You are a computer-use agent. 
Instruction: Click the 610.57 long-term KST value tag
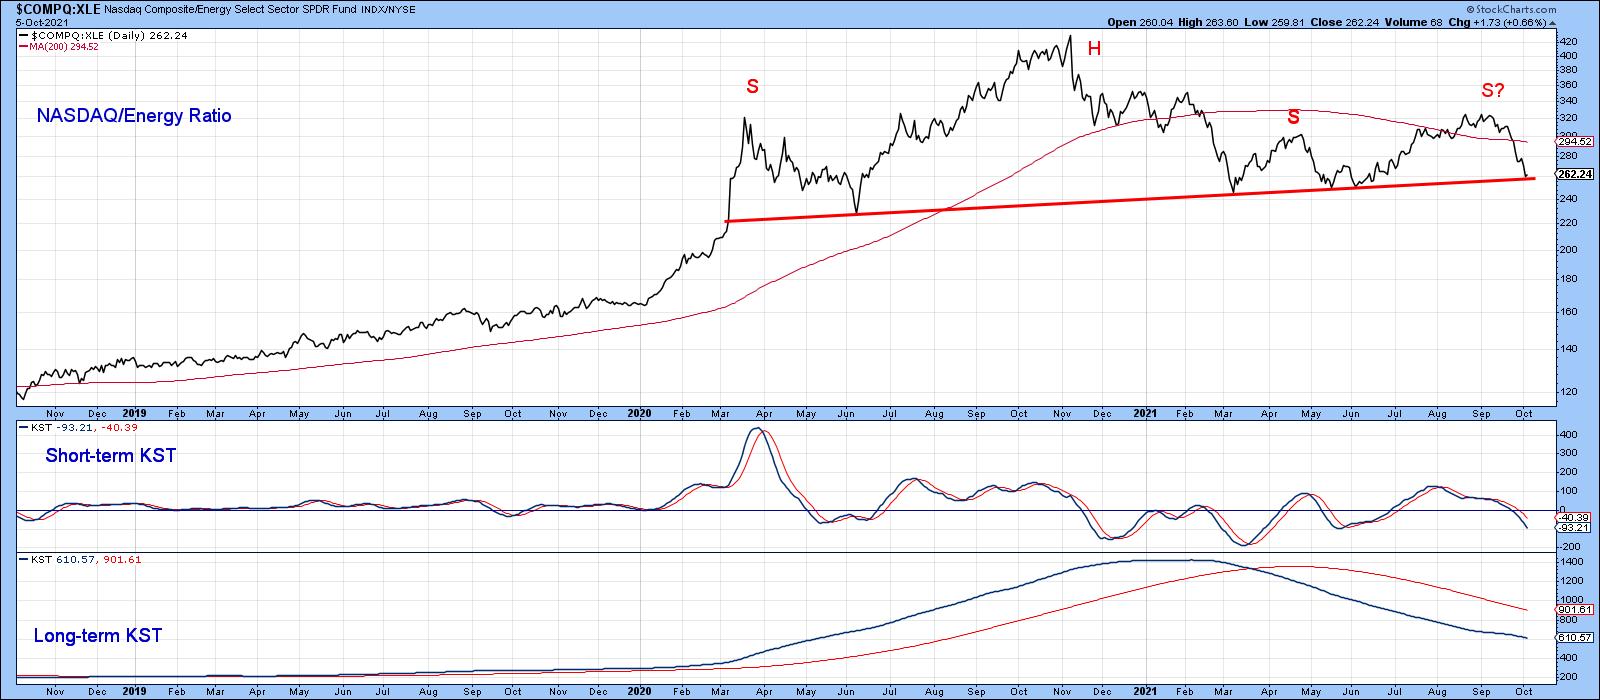[x=1575, y=637]
